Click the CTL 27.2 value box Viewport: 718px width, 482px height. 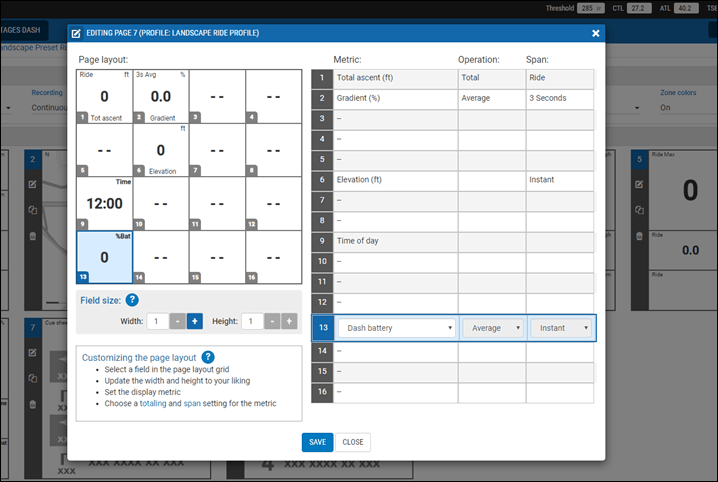639,8
